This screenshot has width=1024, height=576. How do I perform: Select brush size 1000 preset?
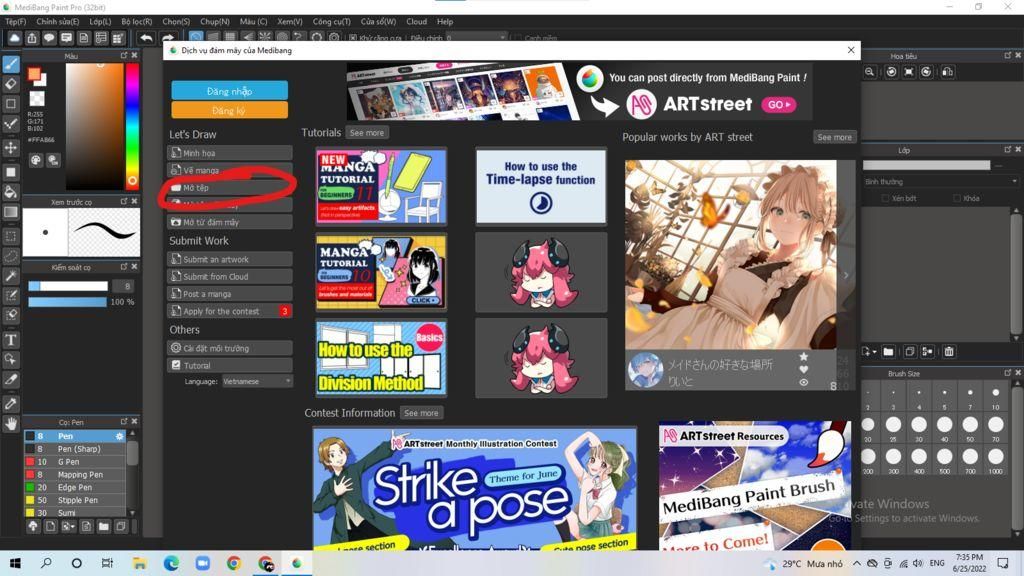pos(995,460)
